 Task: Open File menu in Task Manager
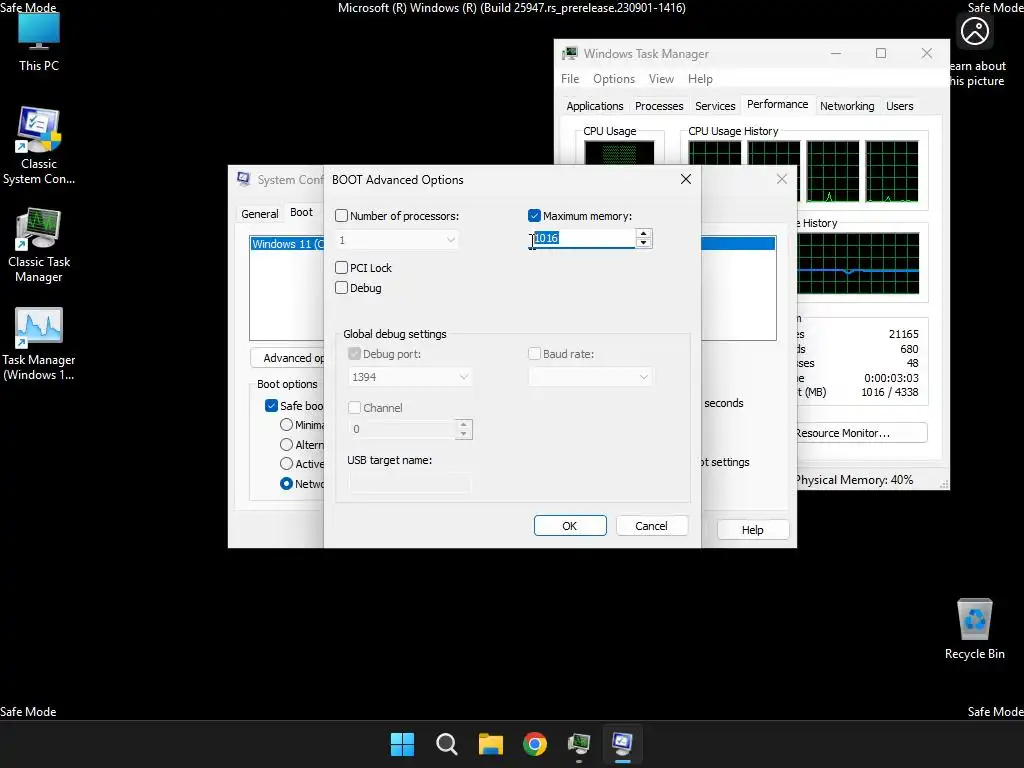[x=570, y=78]
